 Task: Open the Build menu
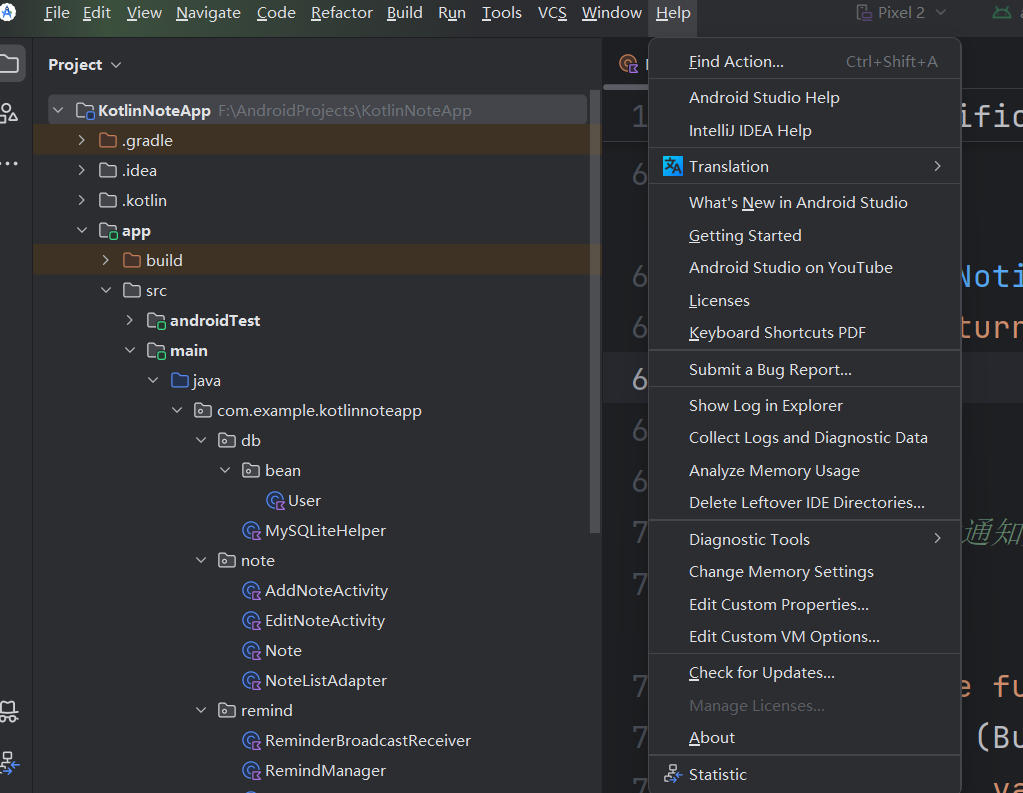click(405, 13)
